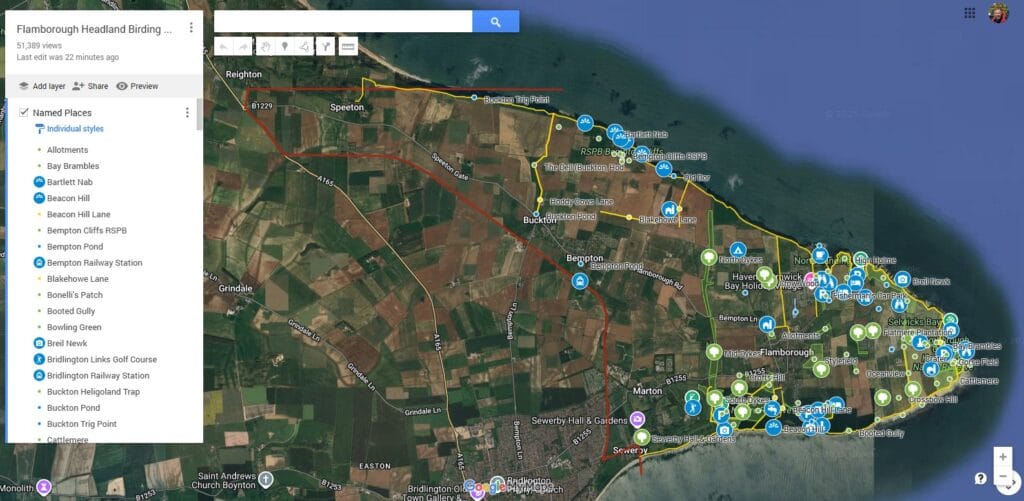Preview the map

137,86
